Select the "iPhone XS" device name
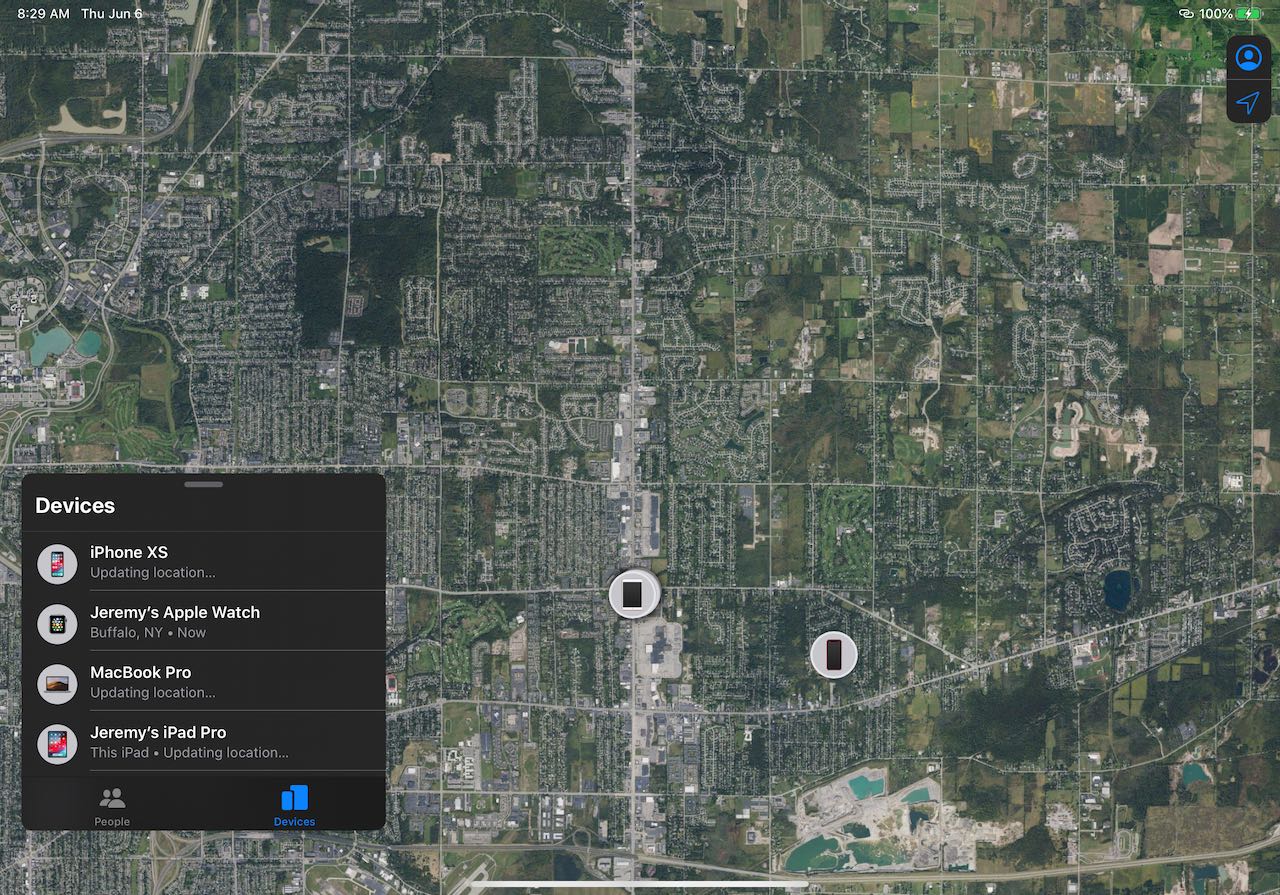1280x895 pixels. coord(129,553)
